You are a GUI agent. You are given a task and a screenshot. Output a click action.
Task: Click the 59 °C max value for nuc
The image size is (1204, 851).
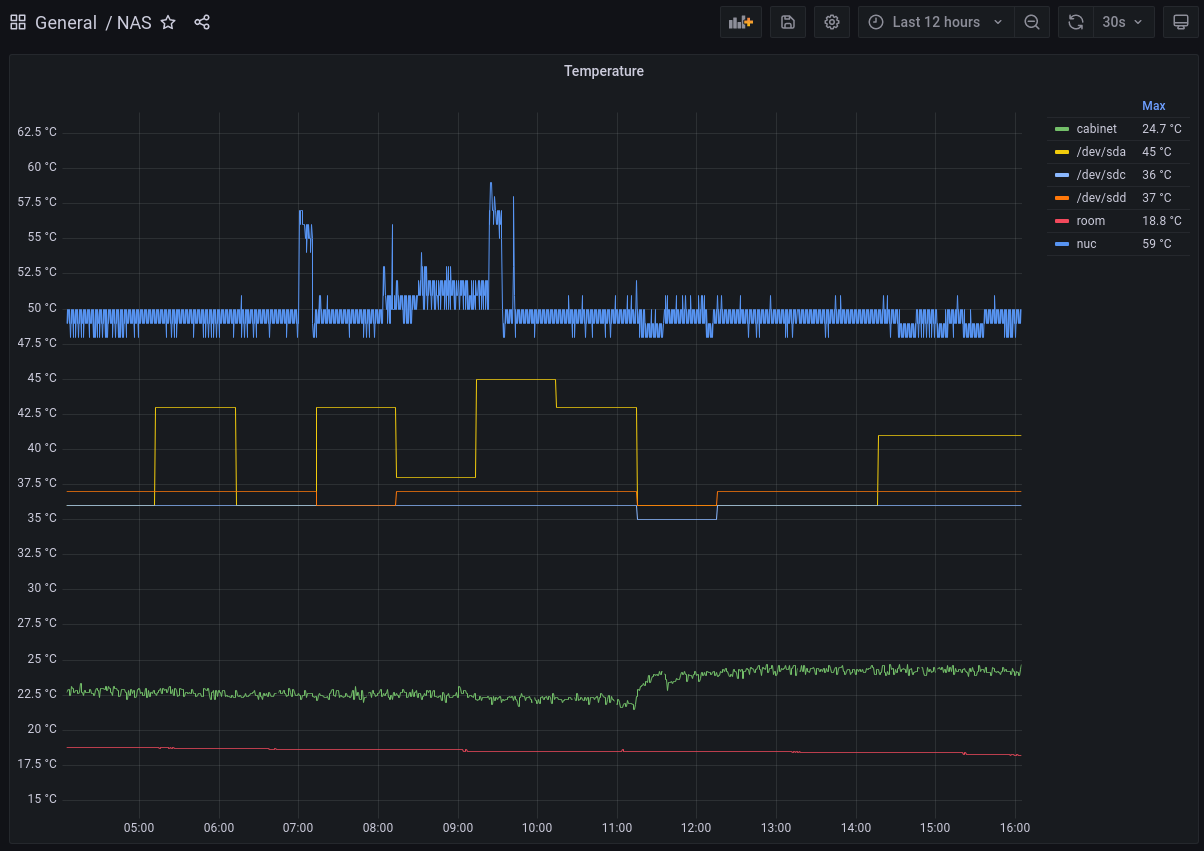point(1156,244)
